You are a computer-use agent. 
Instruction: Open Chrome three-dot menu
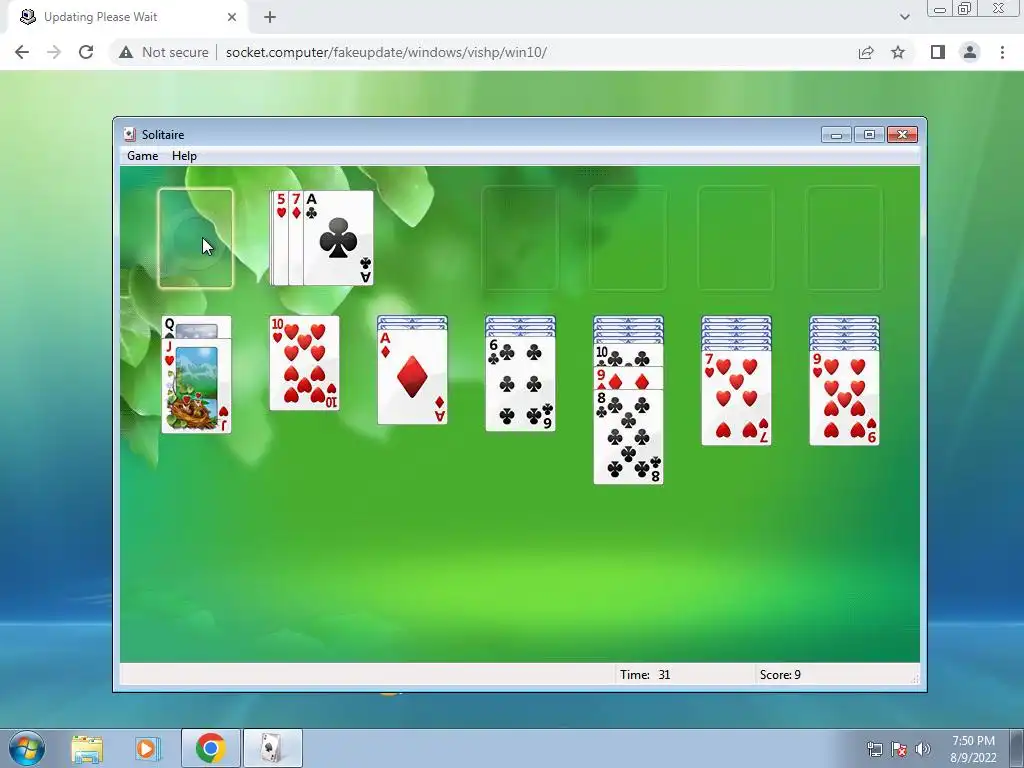[1002, 52]
